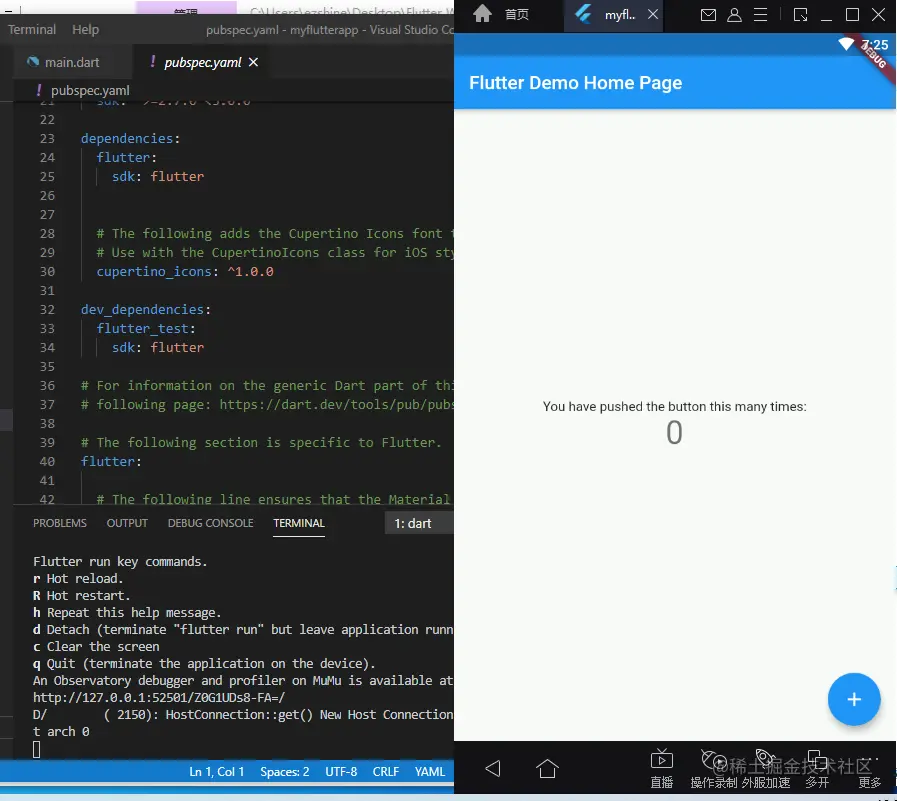897x801 pixels.
Task: Click the 'dependencies:' key on line 23
Action: (130, 138)
